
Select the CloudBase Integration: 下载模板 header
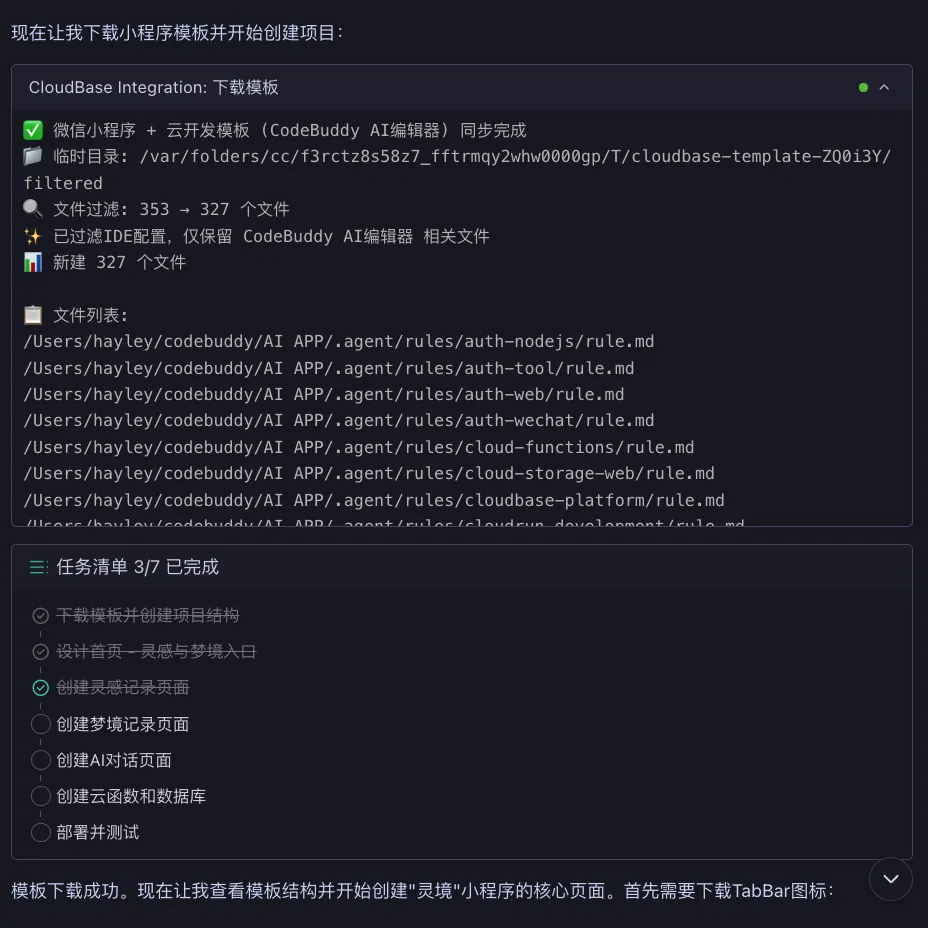click(x=153, y=88)
